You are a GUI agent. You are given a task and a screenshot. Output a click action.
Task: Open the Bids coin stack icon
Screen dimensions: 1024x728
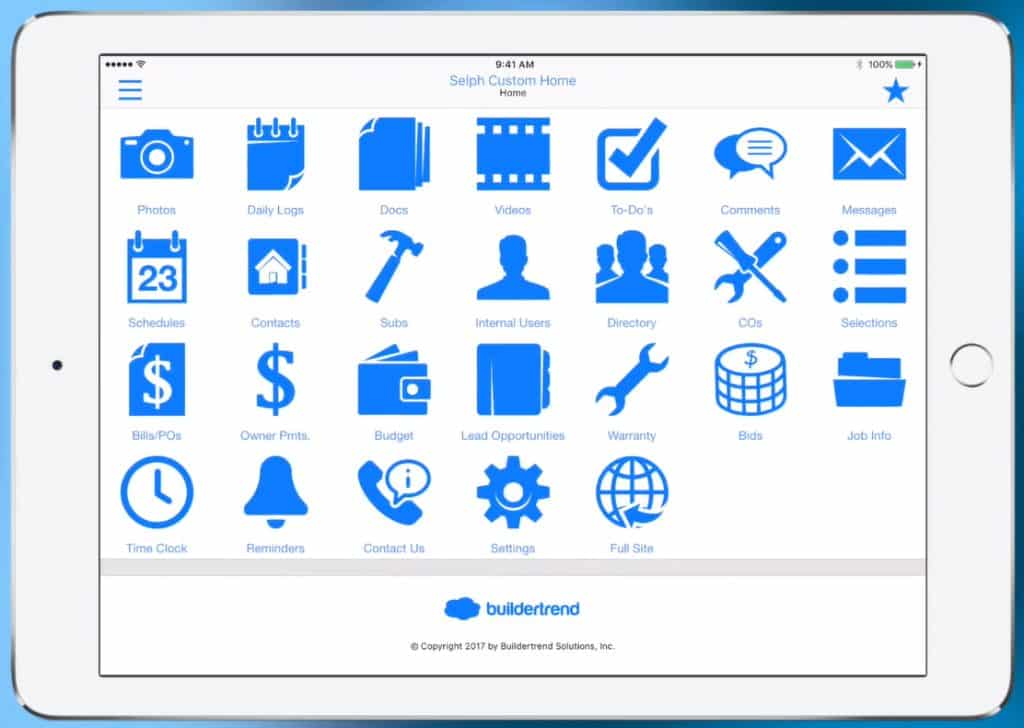point(750,381)
